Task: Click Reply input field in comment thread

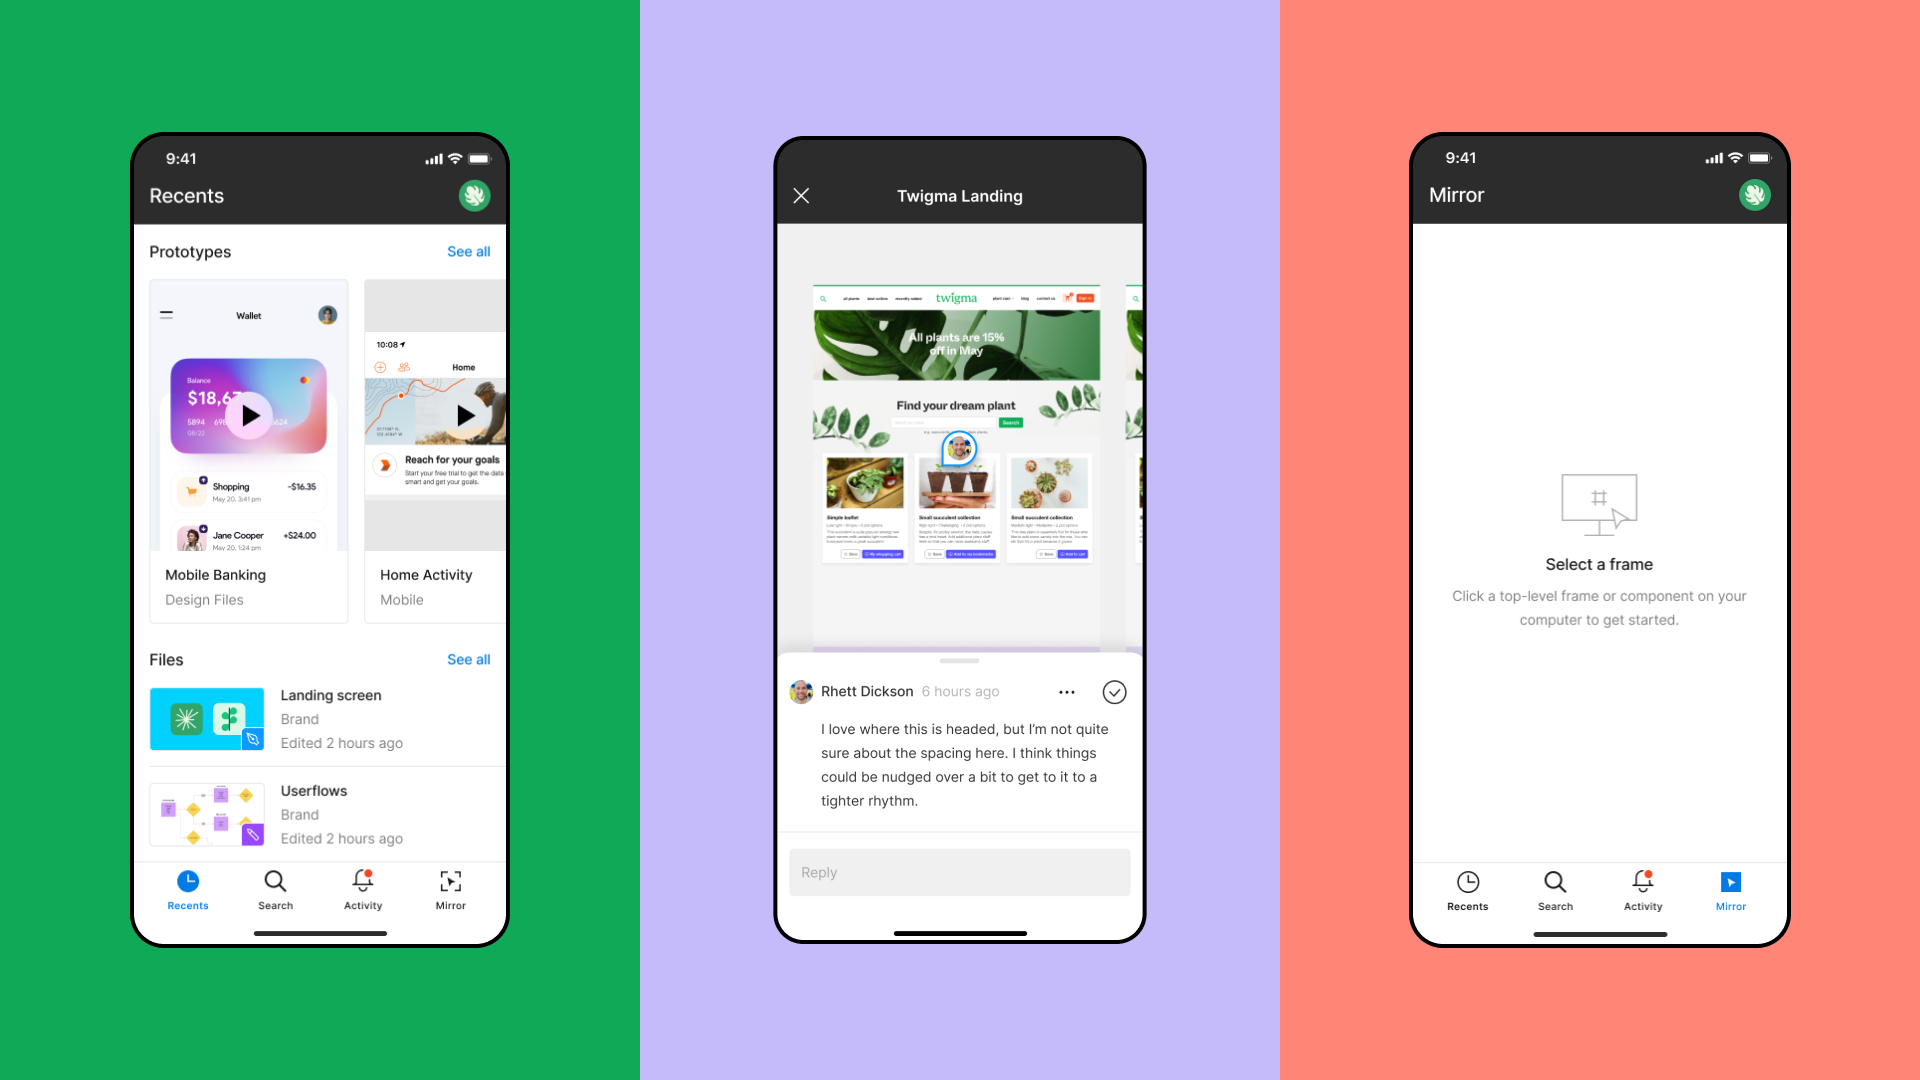Action: [x=959, y=873]
